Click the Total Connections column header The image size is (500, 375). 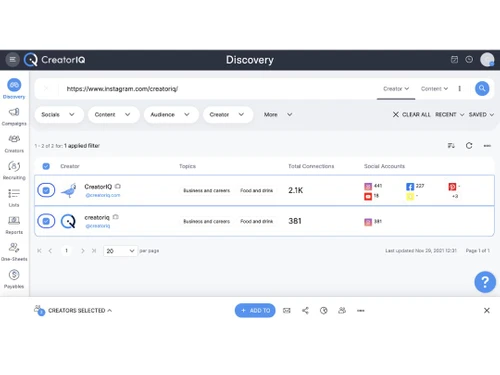pyautogui.click(x=311, y=166)
